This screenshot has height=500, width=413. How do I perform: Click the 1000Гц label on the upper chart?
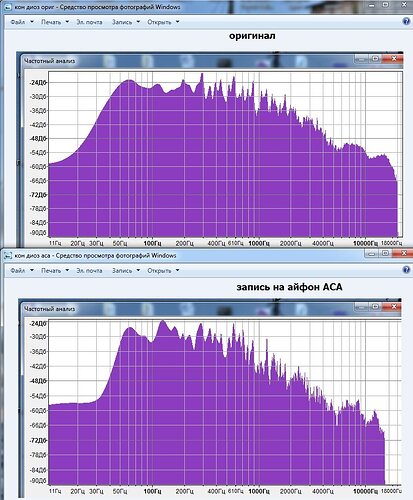[x=259, y=243]
